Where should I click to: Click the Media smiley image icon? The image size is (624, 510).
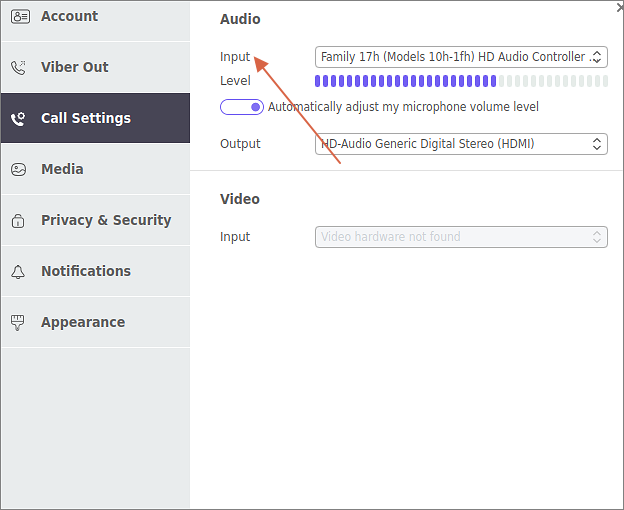tap(19, 170)
